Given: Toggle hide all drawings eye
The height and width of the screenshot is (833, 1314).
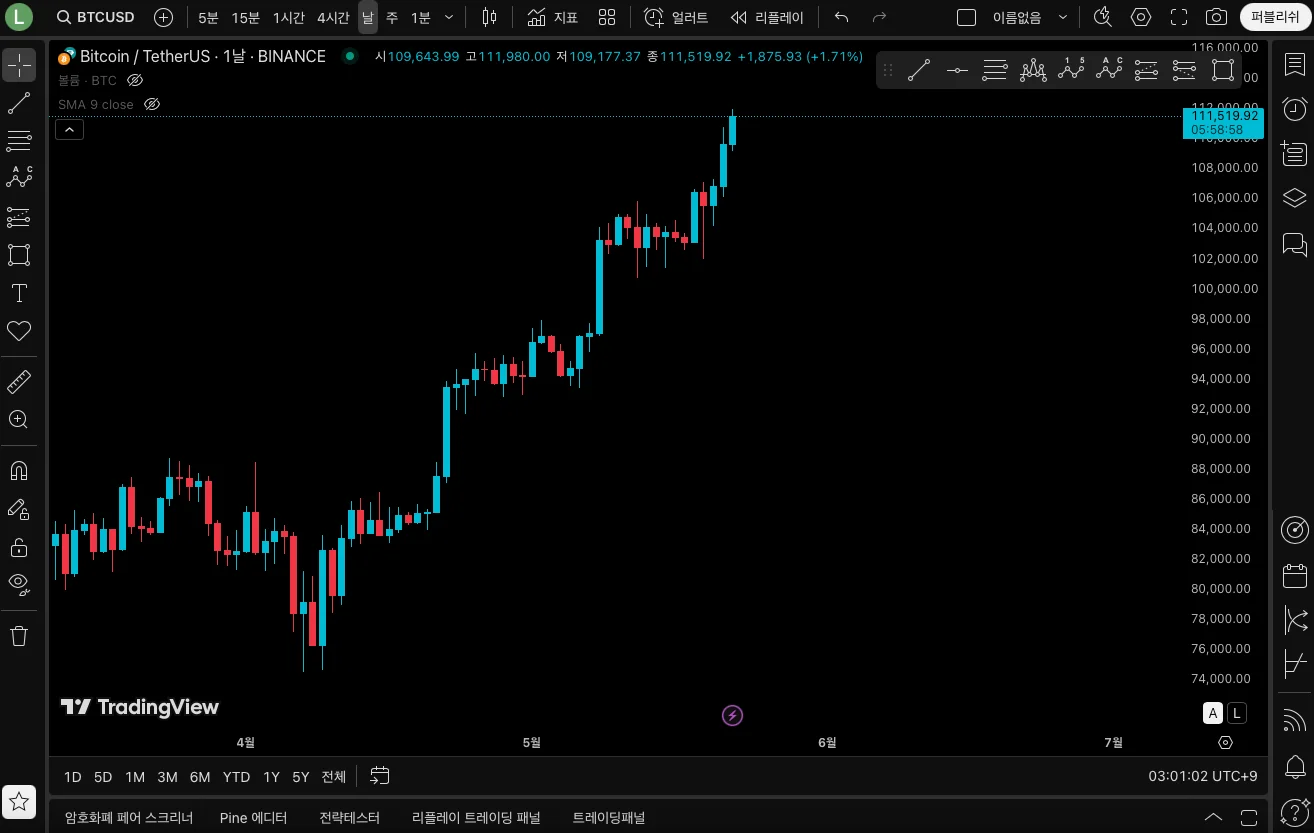Looking at the screenshot, I should tap(19, 583).
